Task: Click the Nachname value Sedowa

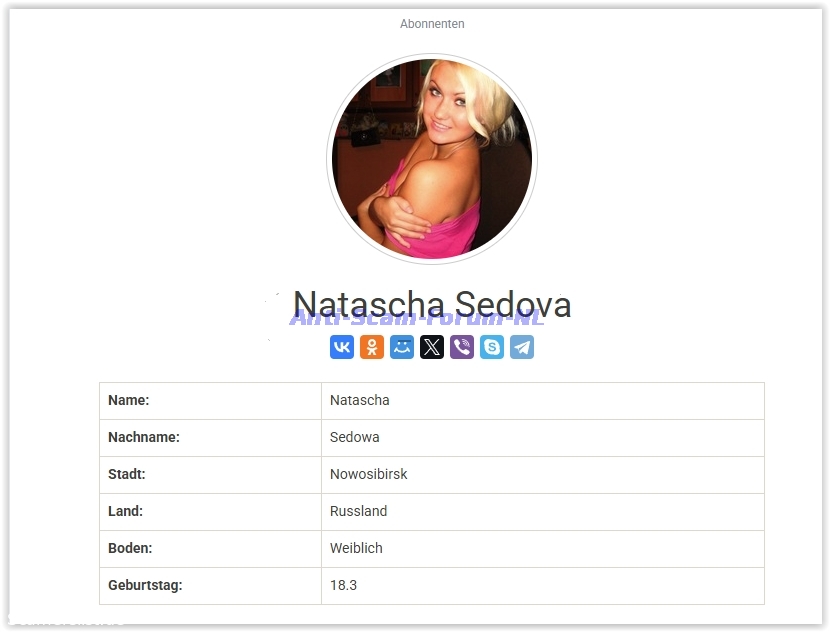Action: tap(354, 437)
